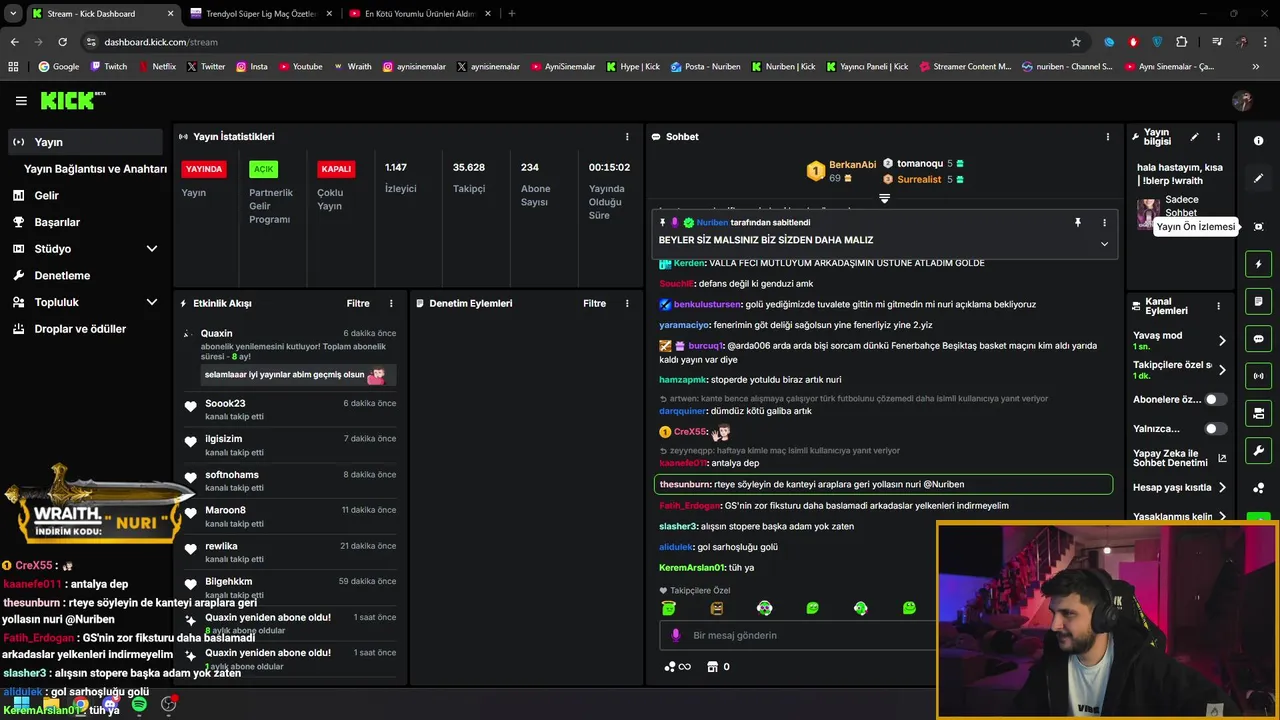
Task: Toggle Abonelere özel chat mode
Action: point(1215,400)
